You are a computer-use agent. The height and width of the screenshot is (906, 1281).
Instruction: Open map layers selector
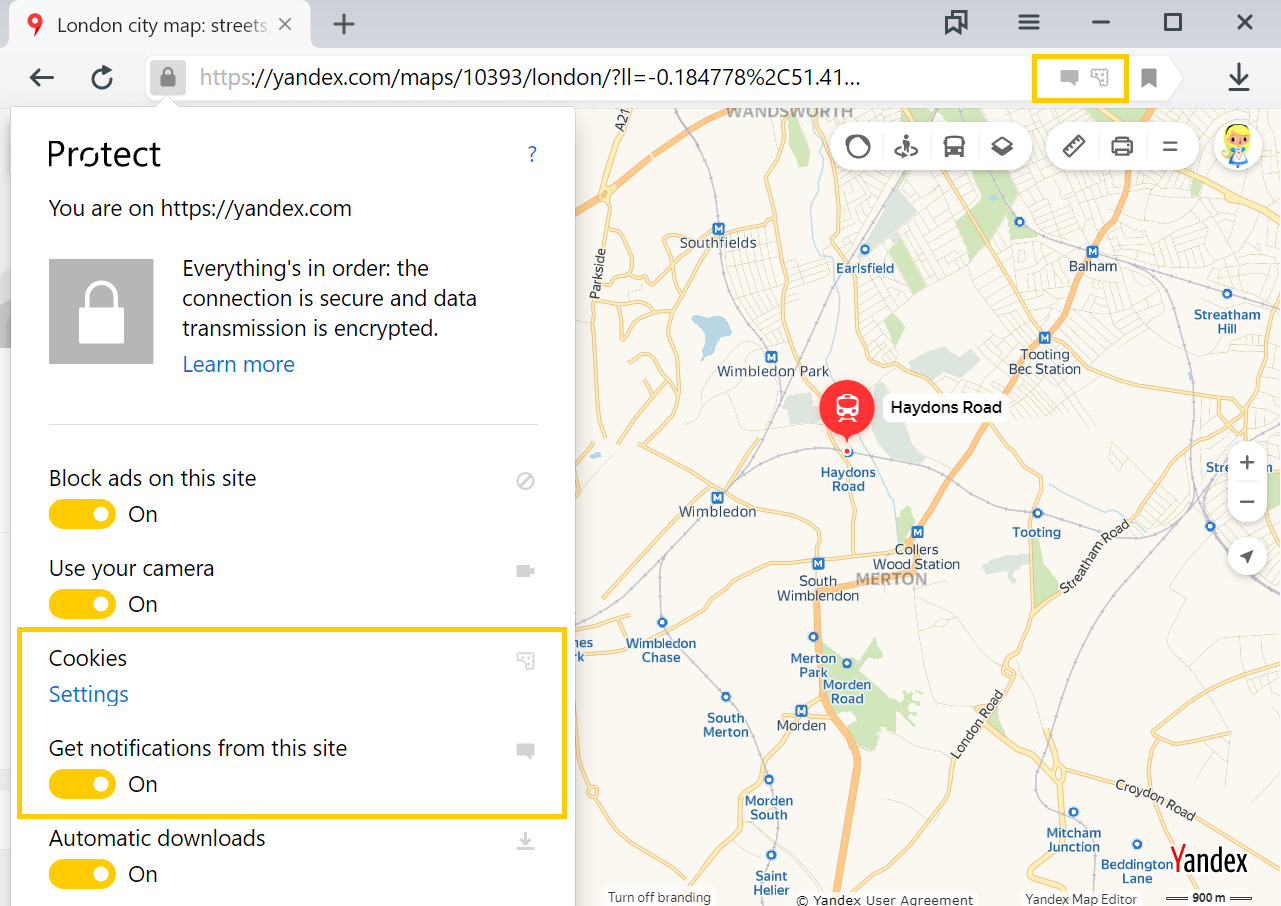pos(1002,147)
